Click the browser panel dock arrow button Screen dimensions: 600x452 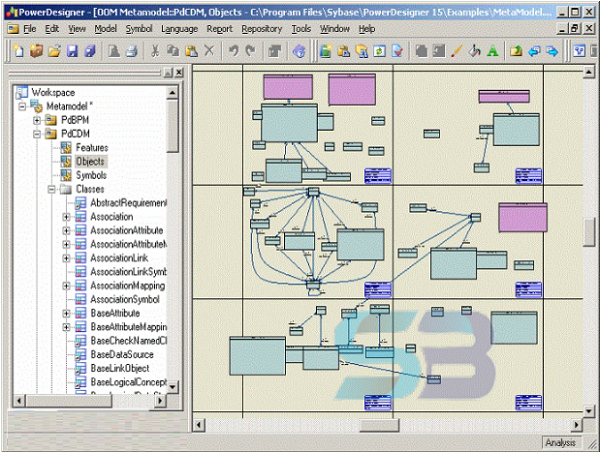point(168,72)
